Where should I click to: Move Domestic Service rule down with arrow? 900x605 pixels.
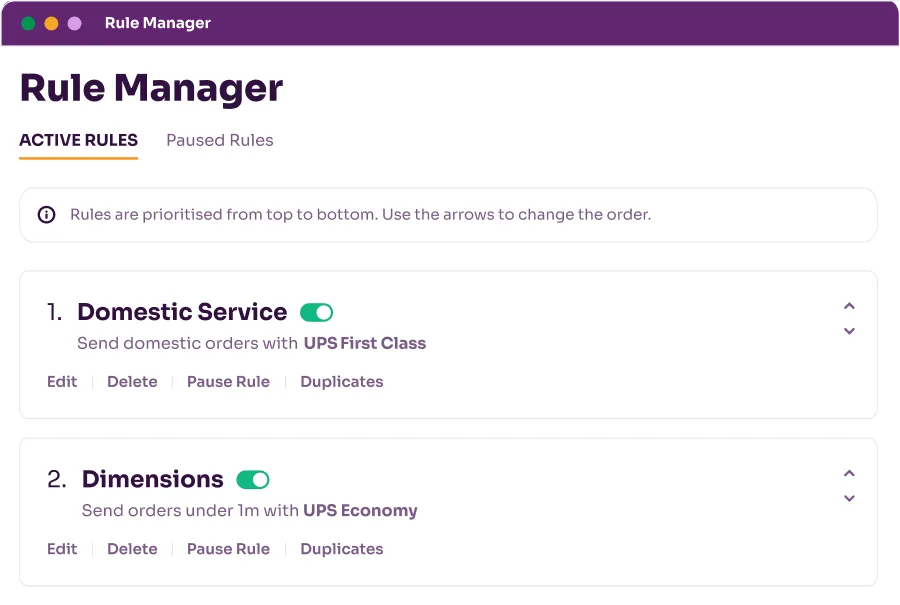click(849, 331)
